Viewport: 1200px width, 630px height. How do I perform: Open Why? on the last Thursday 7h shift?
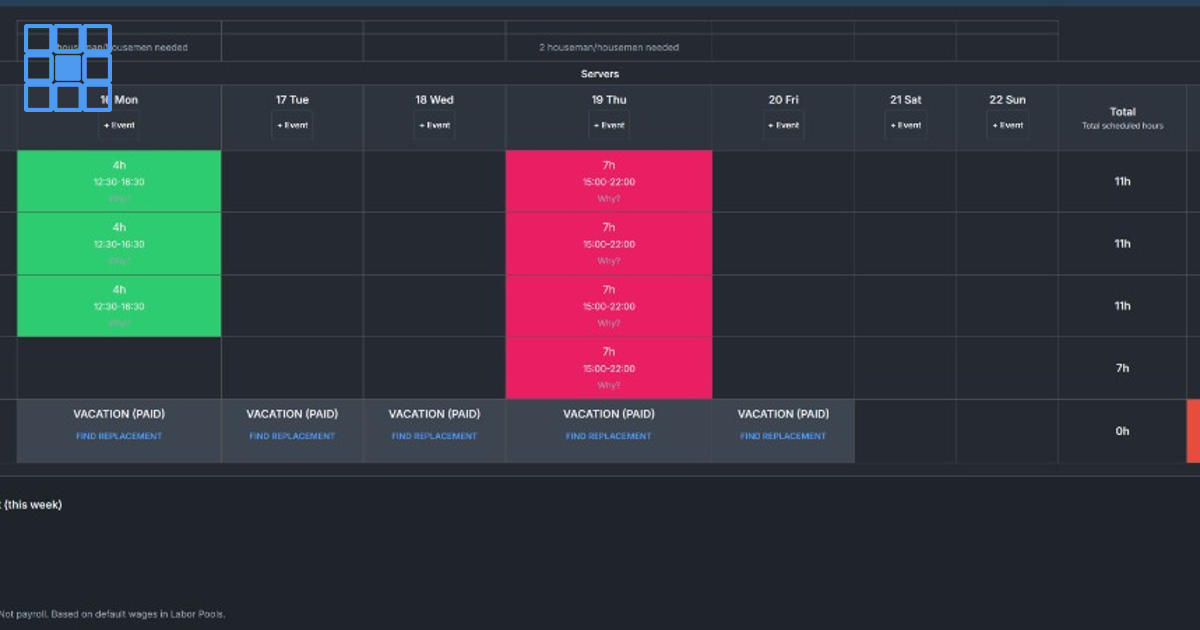[x=608, y=383]
